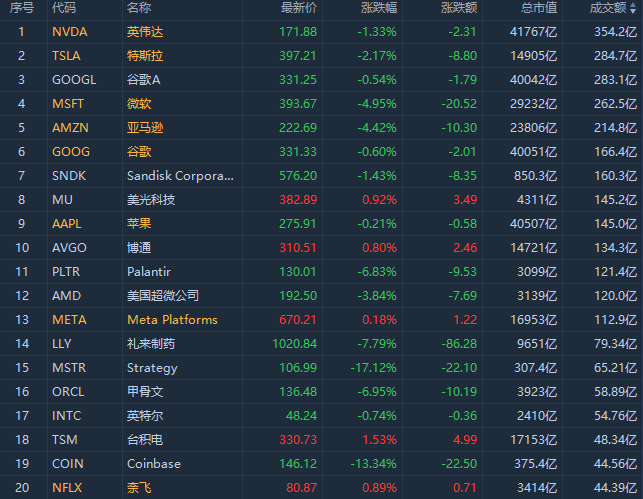Viewport: 643px width, 499px height.
Task: Click the AAPL ticker code
Action: pyautogui.click(x=68, y=224)
